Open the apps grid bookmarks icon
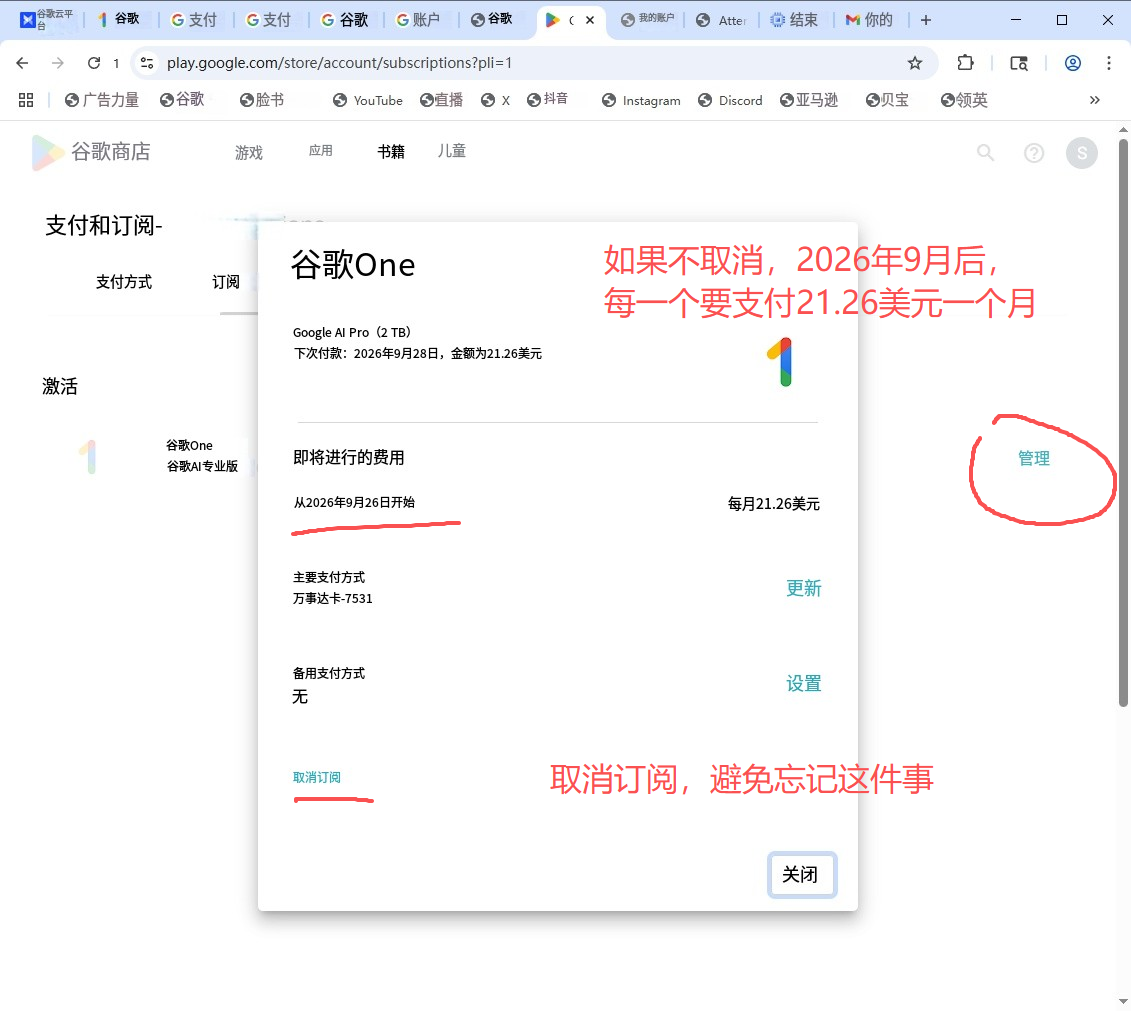This screenshot has width=1131, height=1011. pyautogui.click(x=26, y=100)
